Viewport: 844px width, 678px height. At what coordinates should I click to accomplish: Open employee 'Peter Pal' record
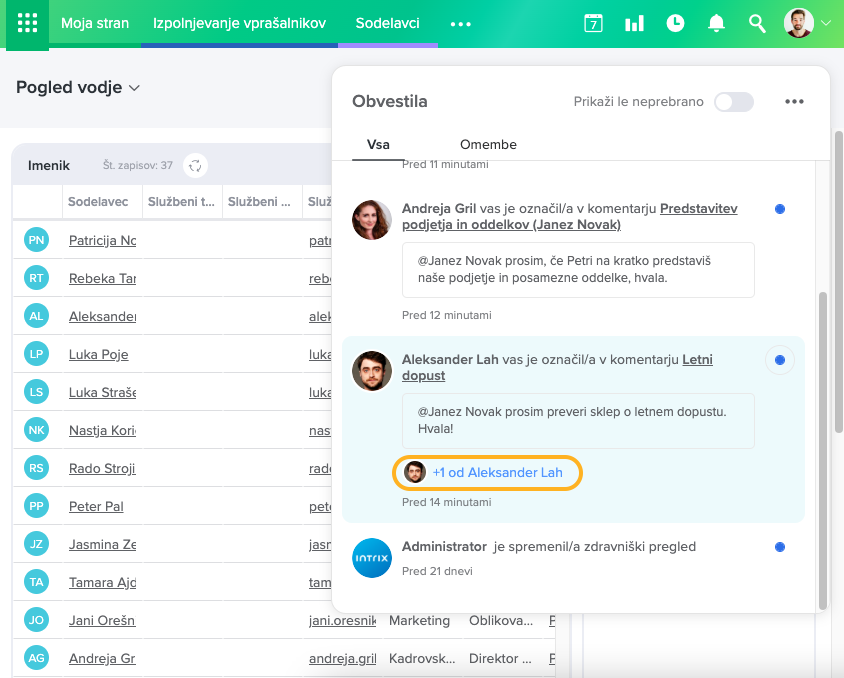(96, 507)
